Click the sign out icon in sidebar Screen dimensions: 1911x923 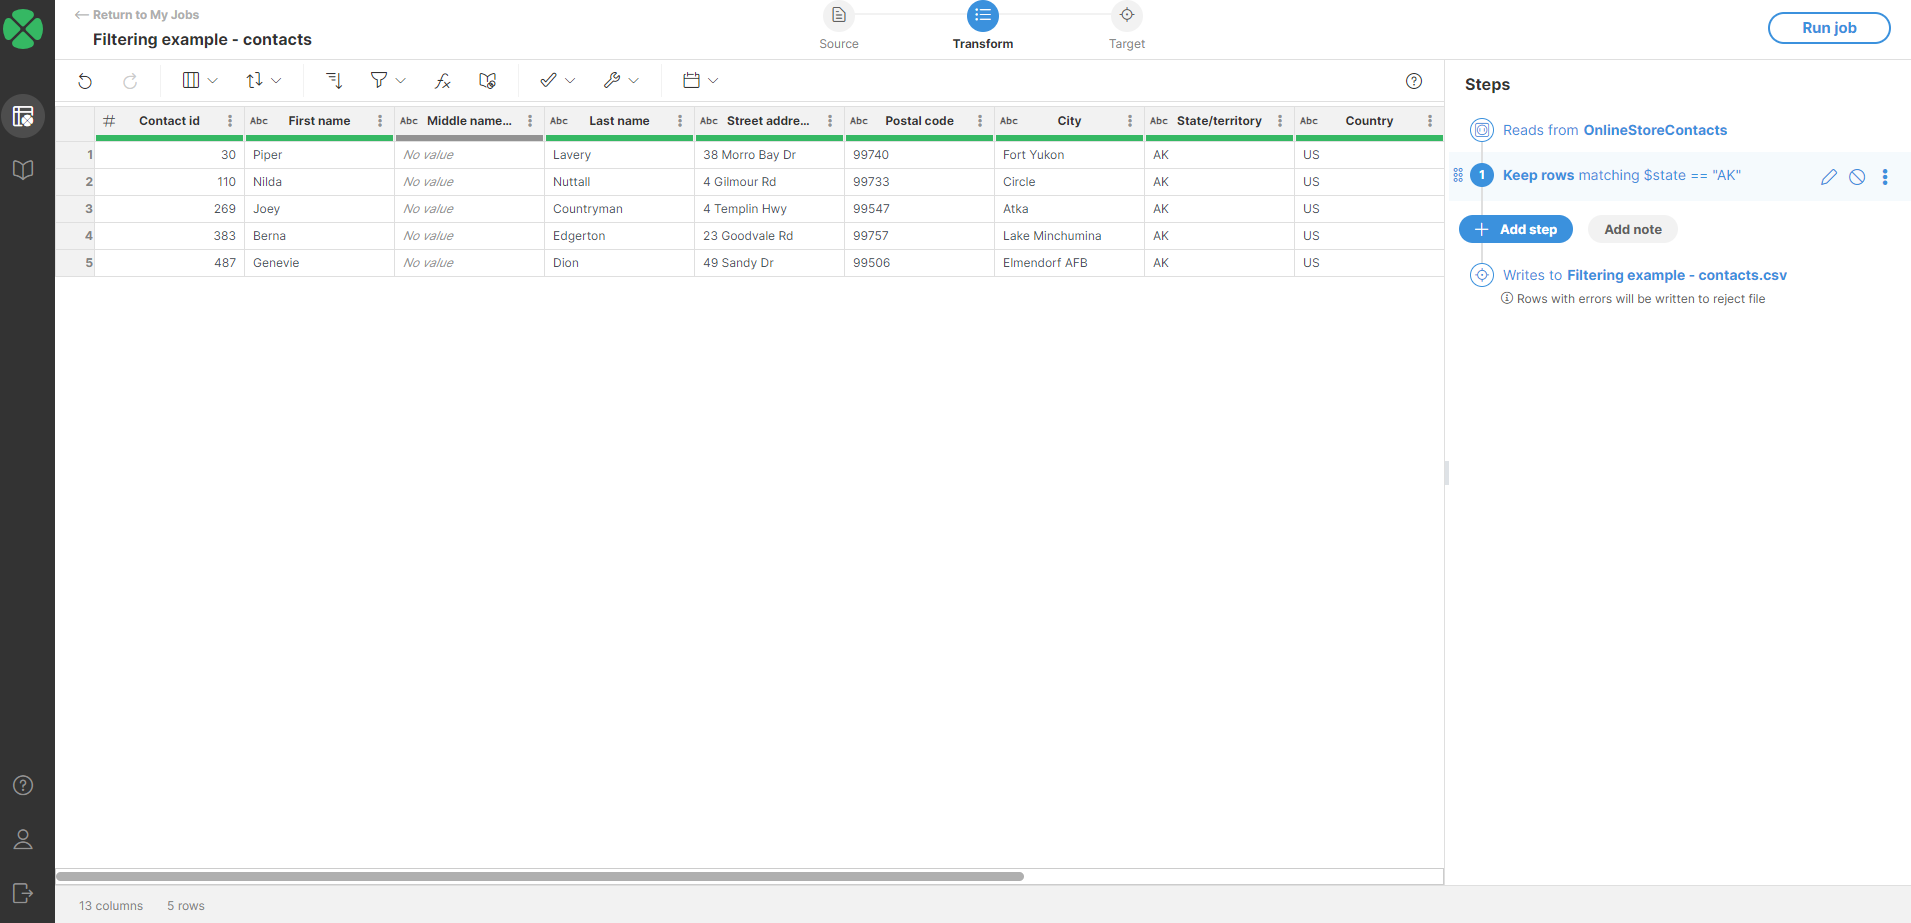pos(23,893)
